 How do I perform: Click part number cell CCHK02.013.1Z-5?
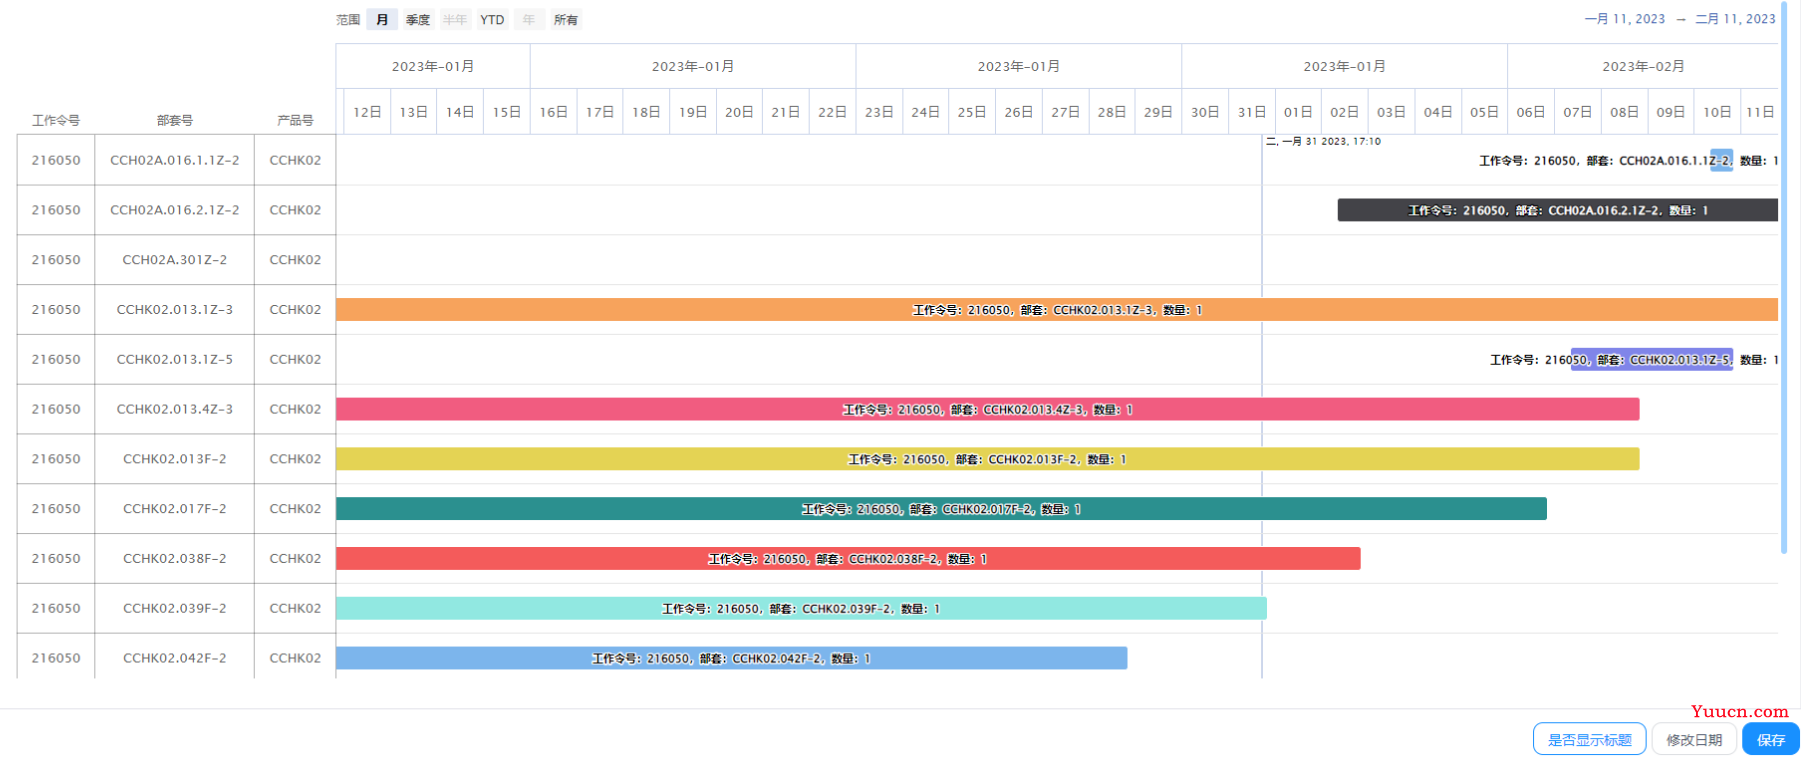point(175,359)
